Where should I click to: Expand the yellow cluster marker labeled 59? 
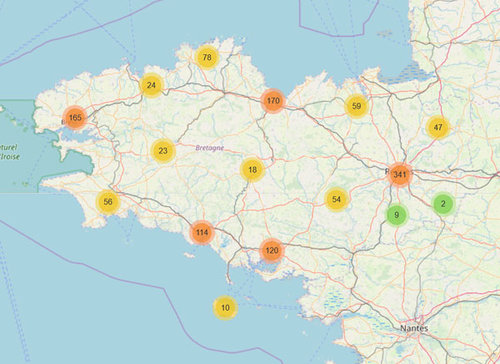(357, 106)
